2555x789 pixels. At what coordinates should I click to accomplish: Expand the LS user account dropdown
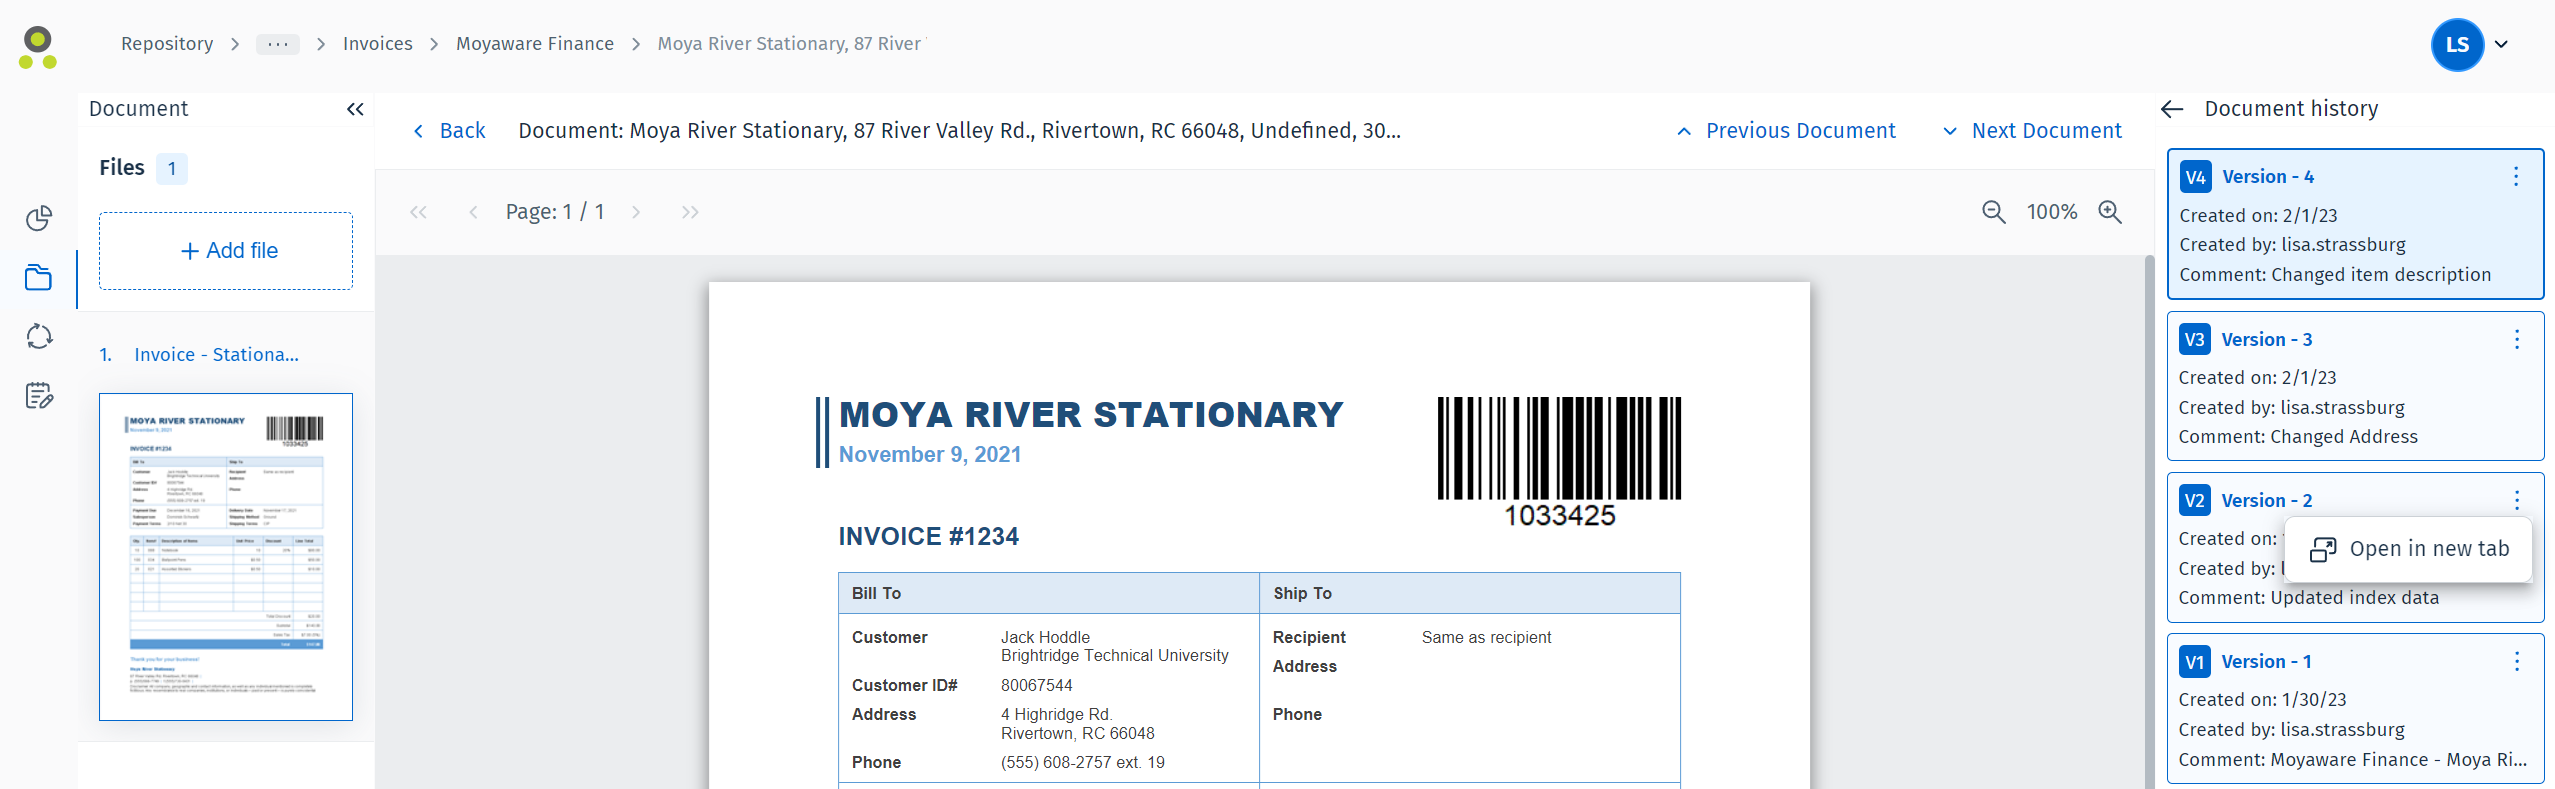click(x=2501, y=44)
